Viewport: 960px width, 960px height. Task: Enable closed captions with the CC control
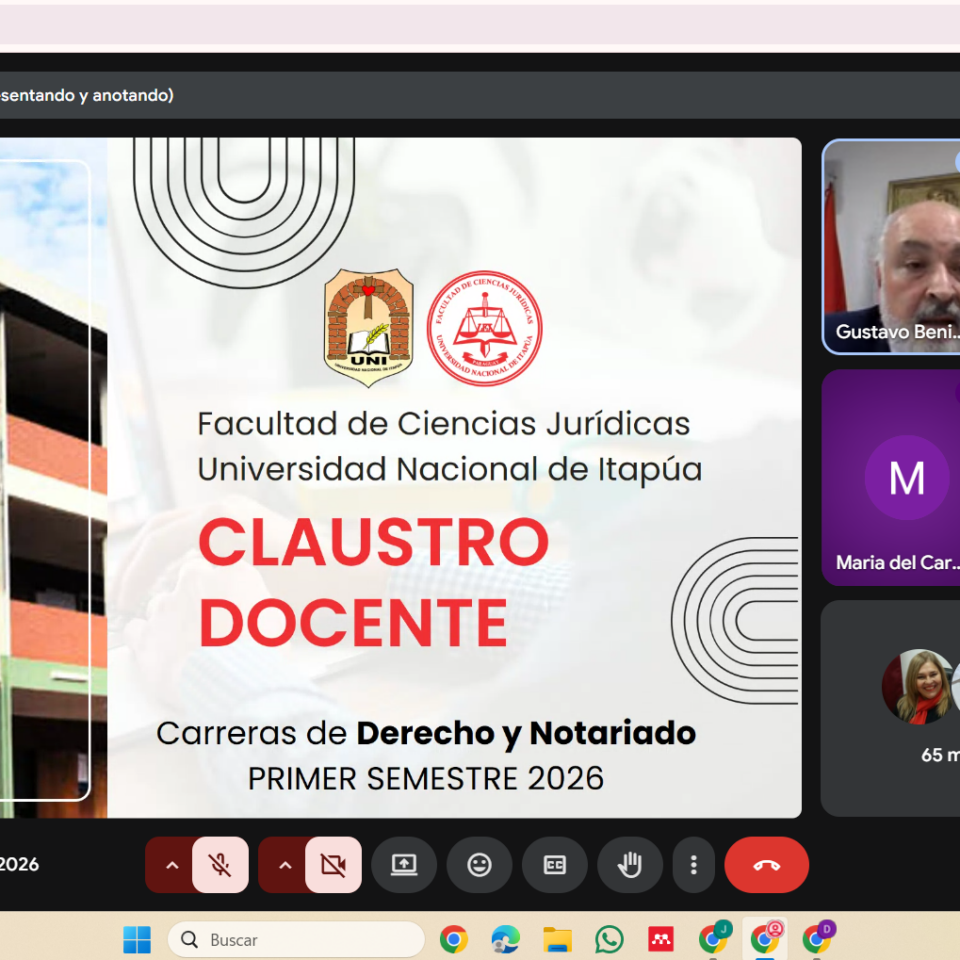tap(555, 864)
